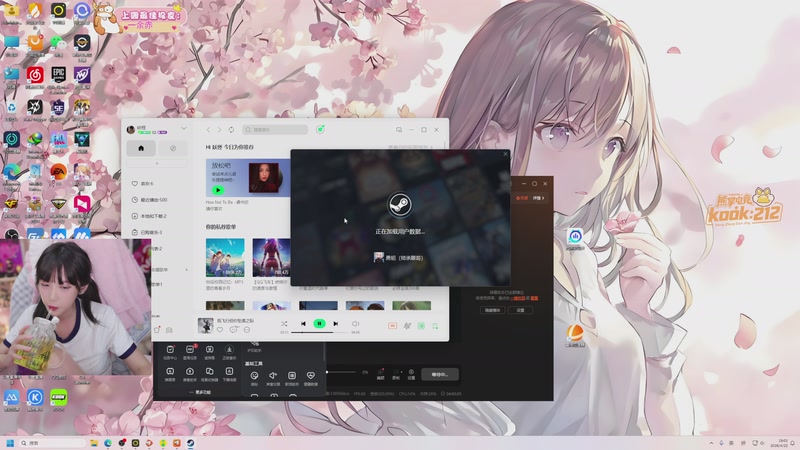Click the music player search field
Screen dimensions: 800x450
point(275,130)
